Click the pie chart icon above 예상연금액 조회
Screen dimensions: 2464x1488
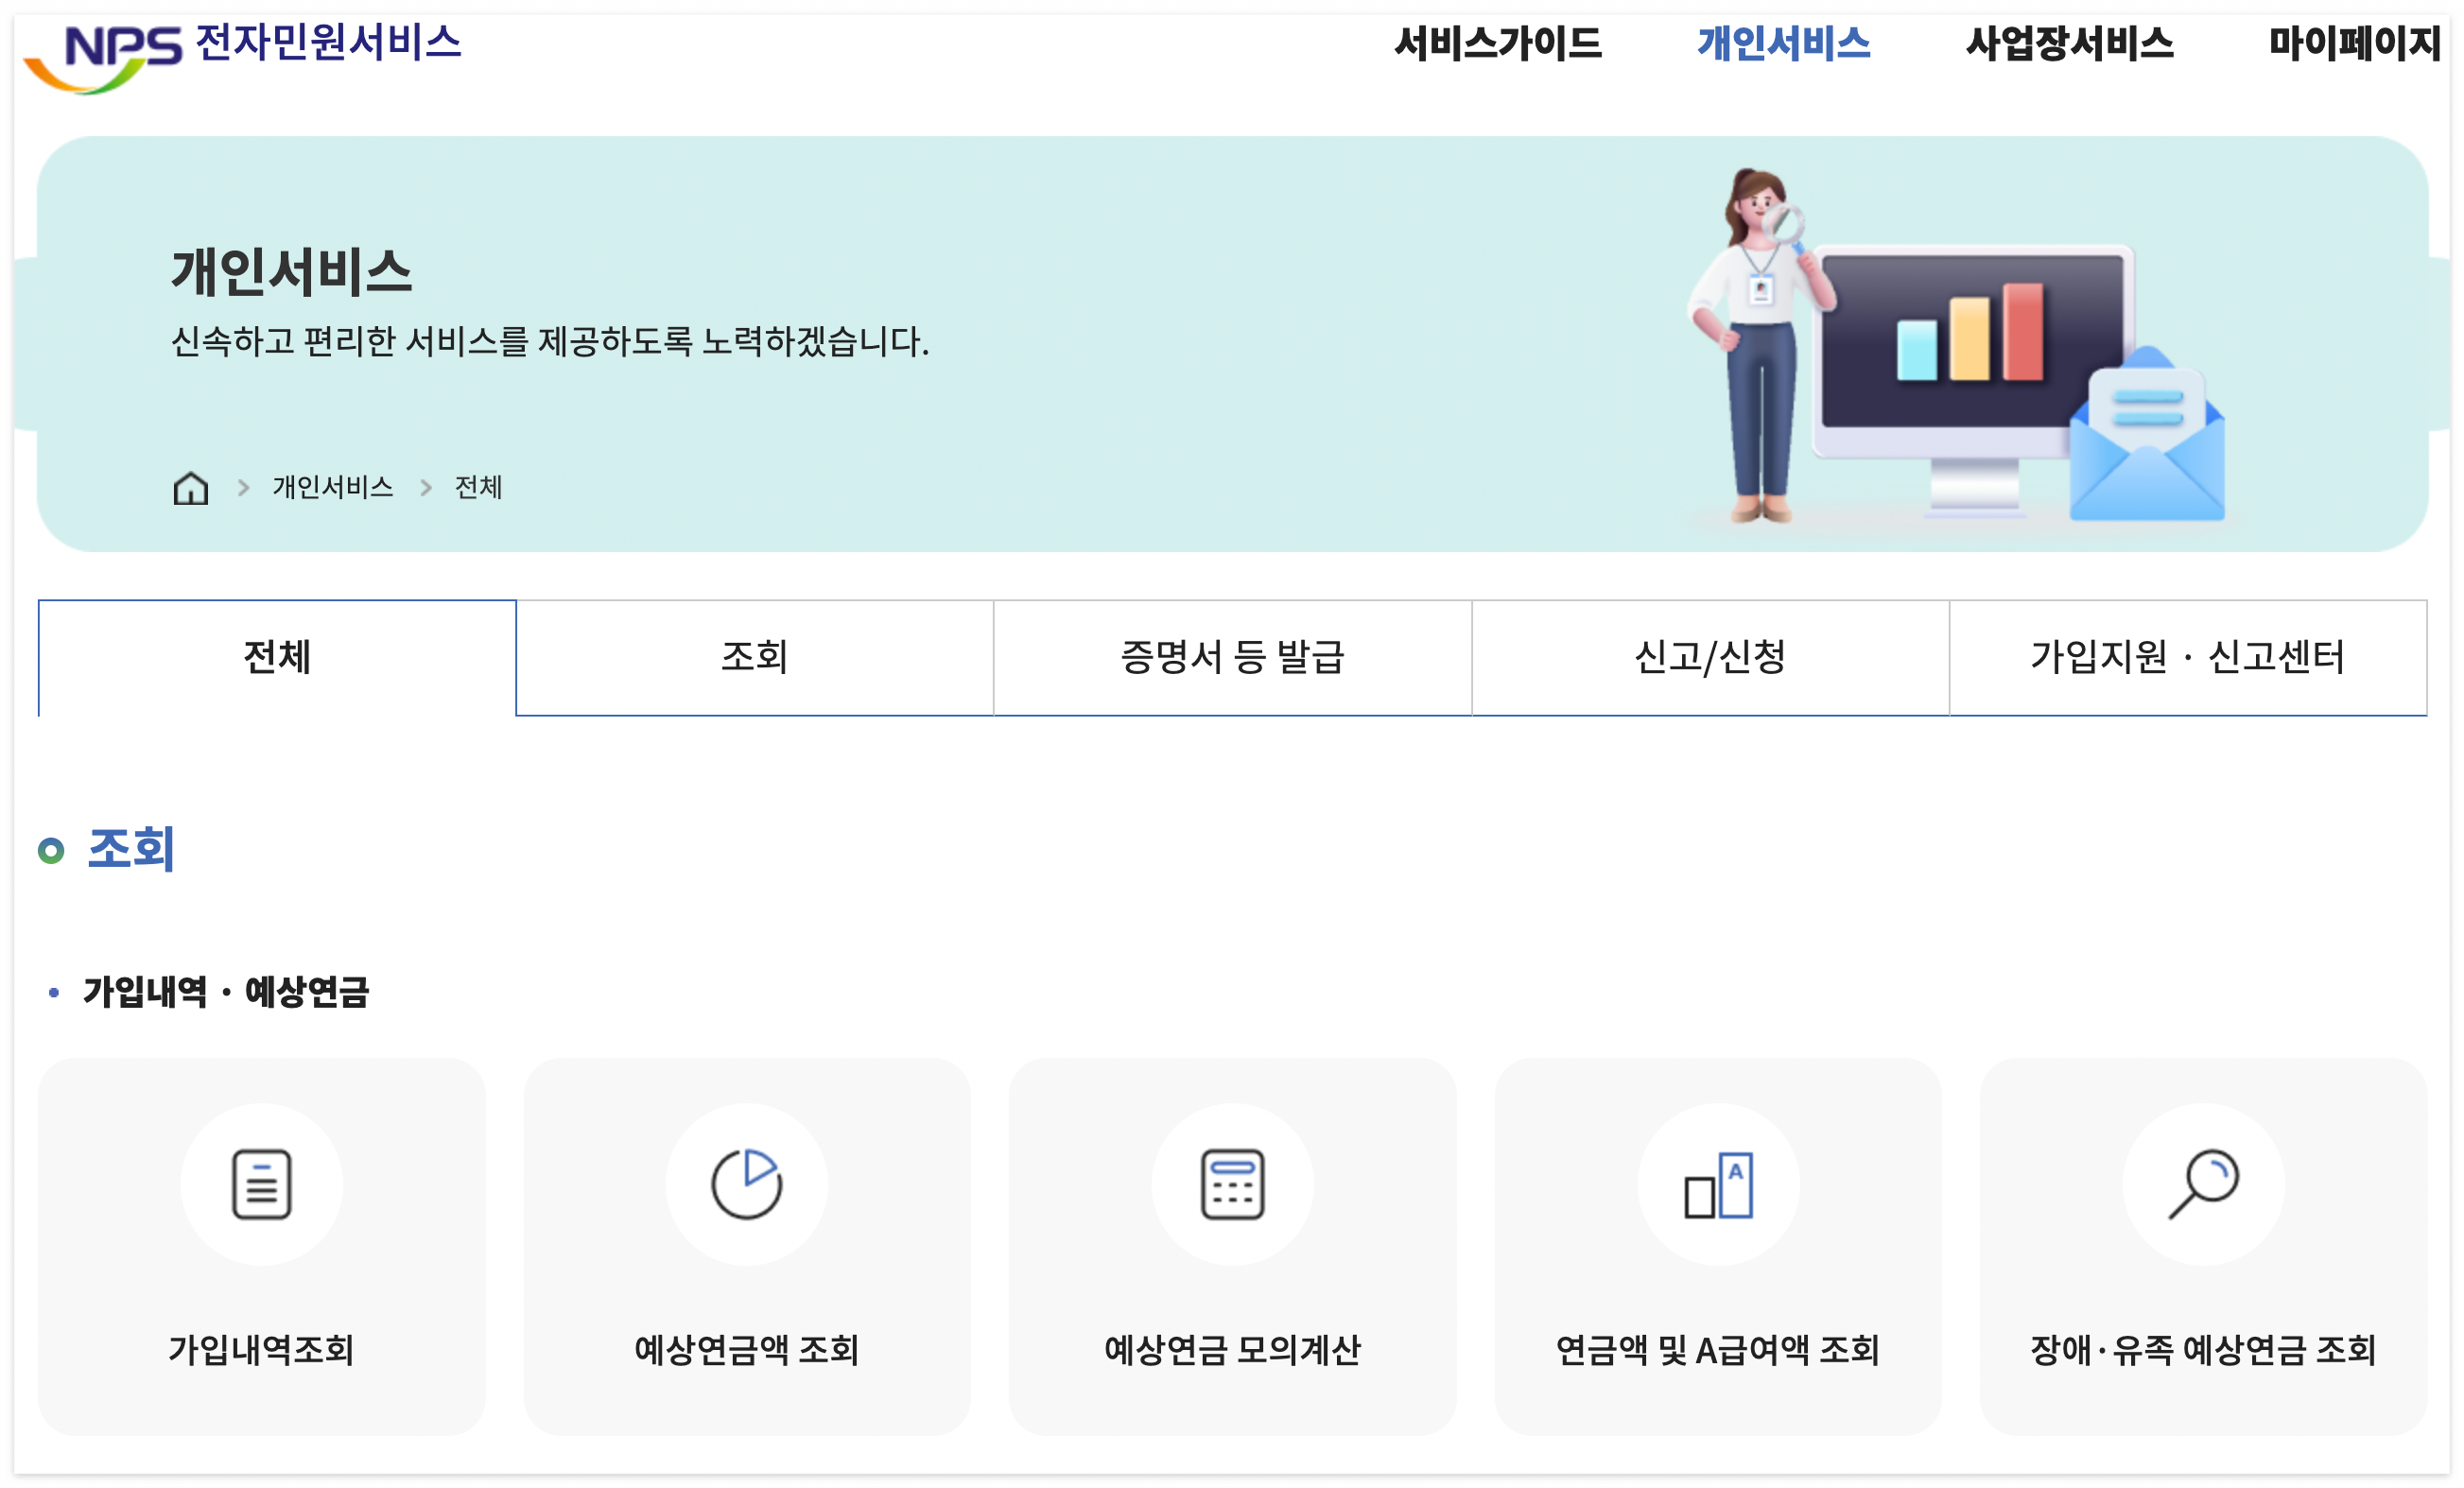(746, 1184)
